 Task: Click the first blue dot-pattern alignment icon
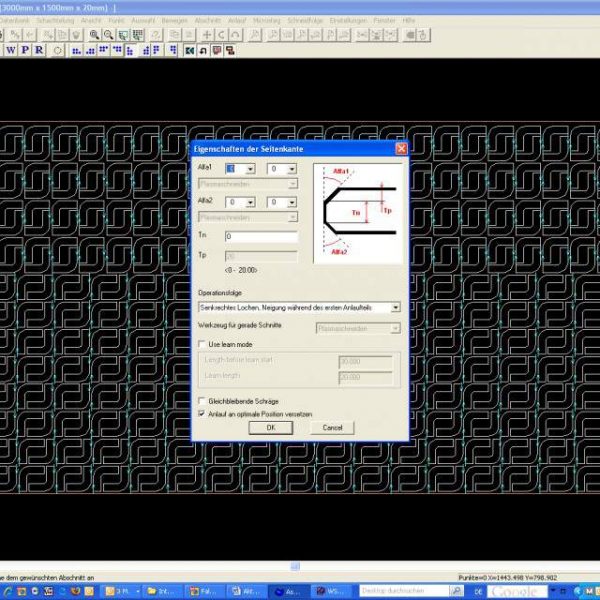(x=76, y=50)
